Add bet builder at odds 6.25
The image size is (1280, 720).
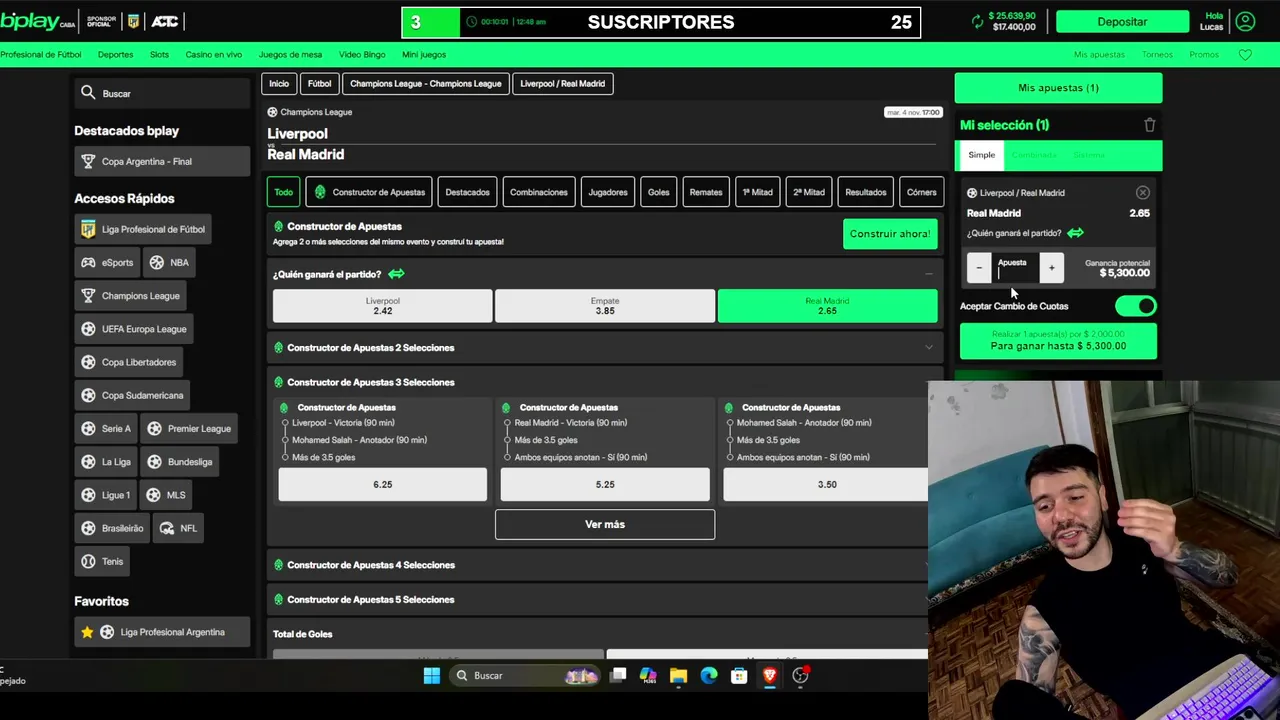[383, 484]
